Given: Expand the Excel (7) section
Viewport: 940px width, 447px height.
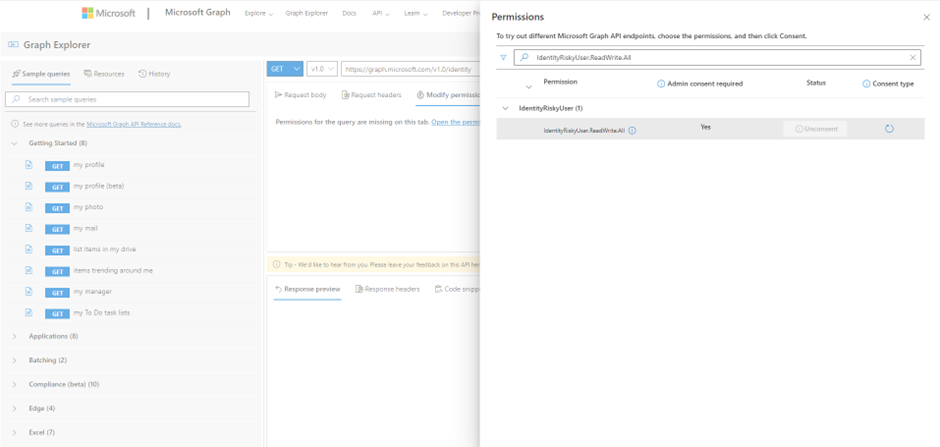Looking at the screenshot, I should [14, 432].
